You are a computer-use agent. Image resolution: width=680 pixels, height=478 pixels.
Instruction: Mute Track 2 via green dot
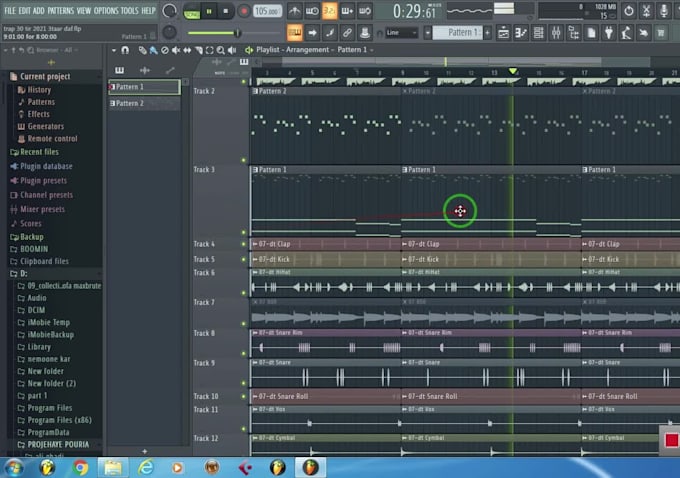coord(243,160)
